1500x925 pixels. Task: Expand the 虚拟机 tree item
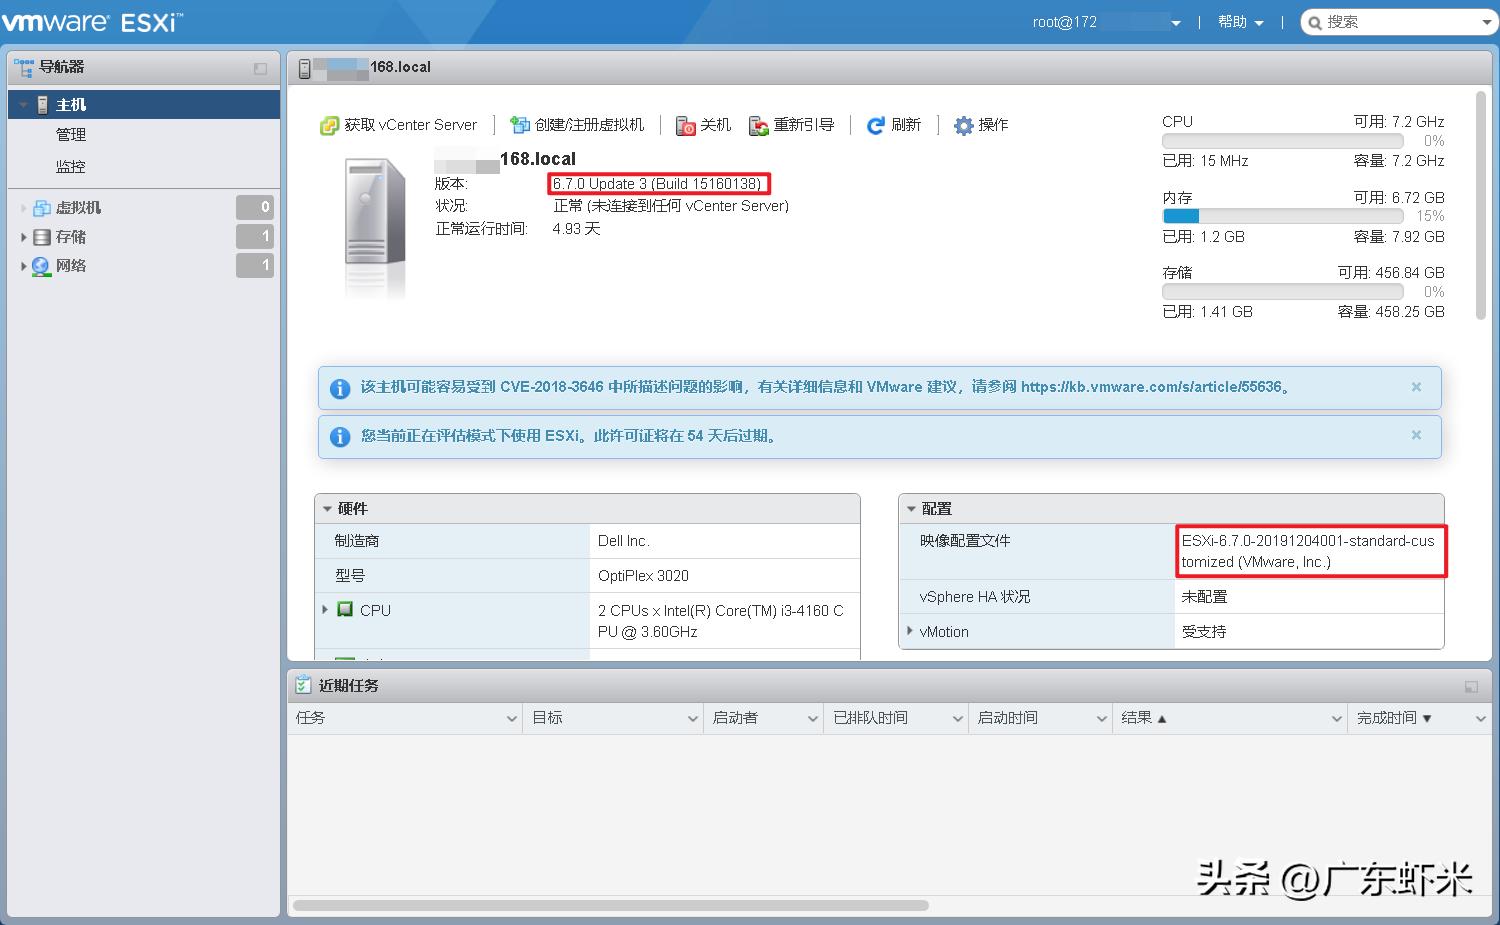click(x=24, y=207)
